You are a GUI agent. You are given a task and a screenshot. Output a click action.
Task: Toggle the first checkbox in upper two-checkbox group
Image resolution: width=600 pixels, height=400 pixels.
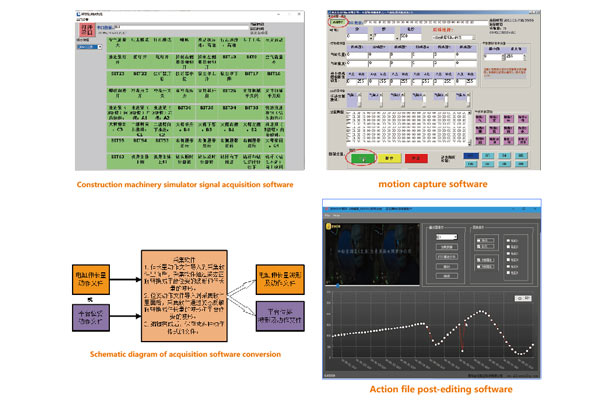point(479,240)
